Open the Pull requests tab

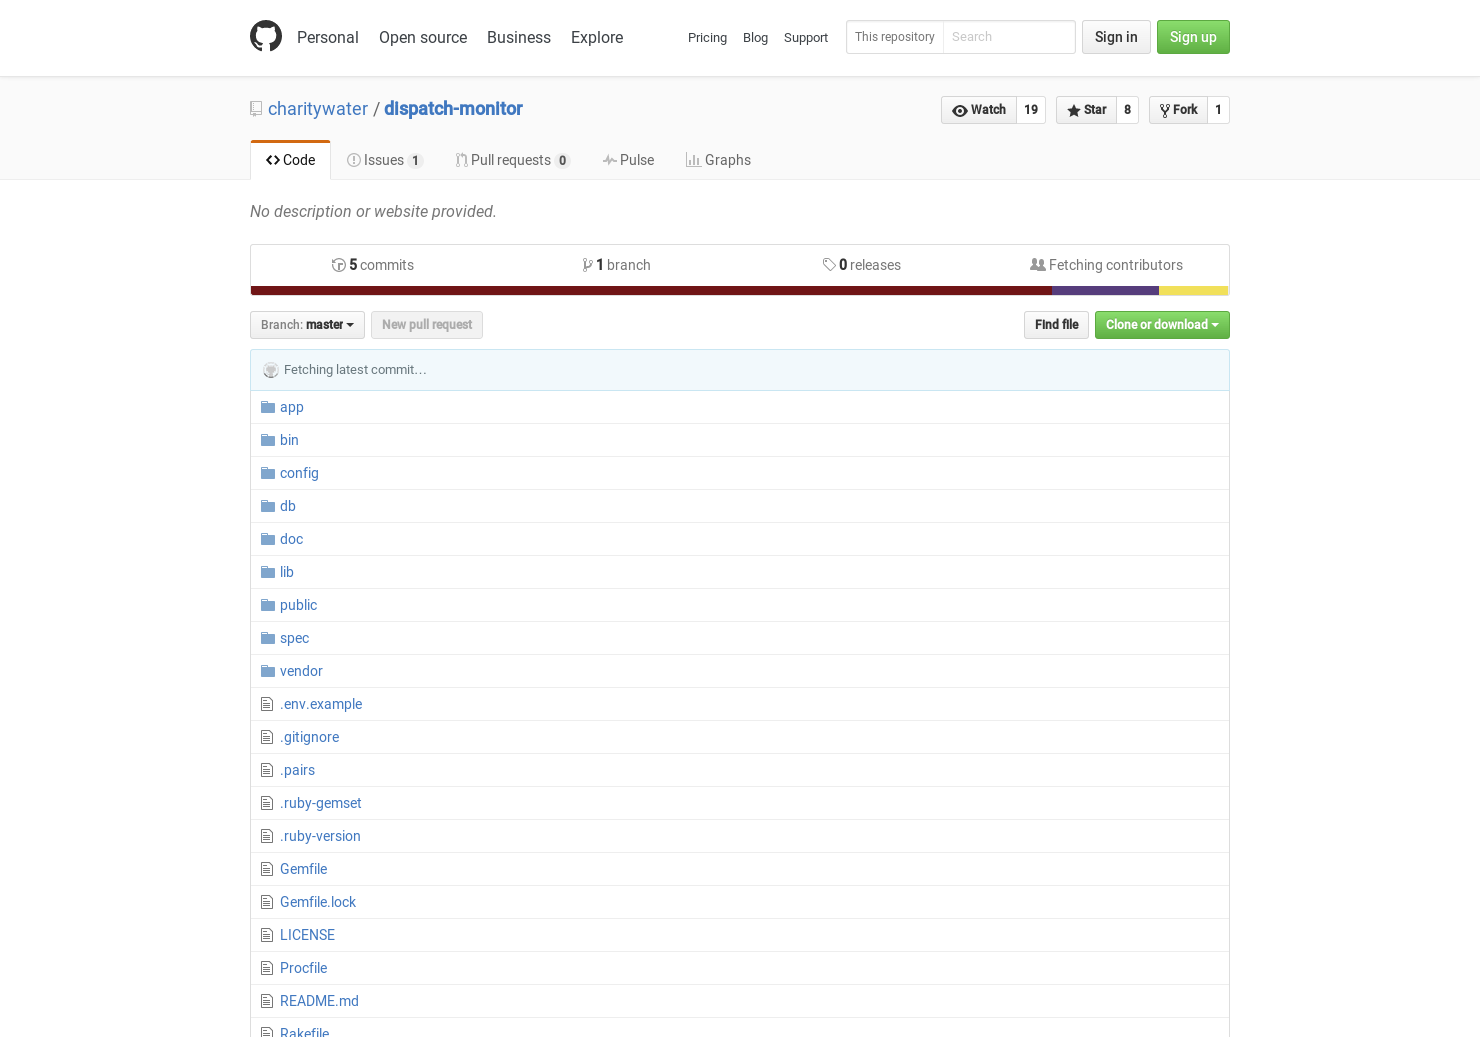click(x=513, y=160)
